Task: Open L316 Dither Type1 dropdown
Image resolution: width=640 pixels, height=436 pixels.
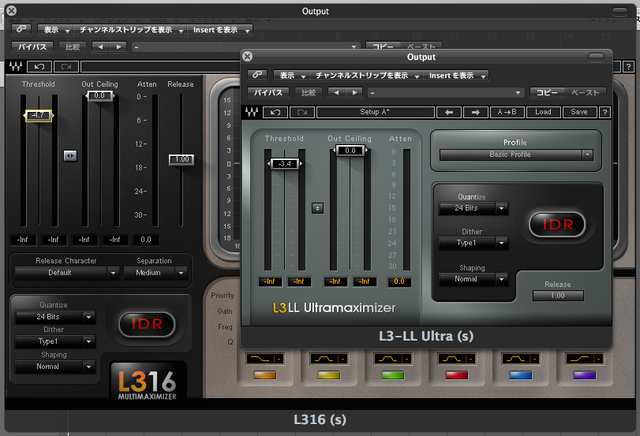Action: (x=55, y=341)
